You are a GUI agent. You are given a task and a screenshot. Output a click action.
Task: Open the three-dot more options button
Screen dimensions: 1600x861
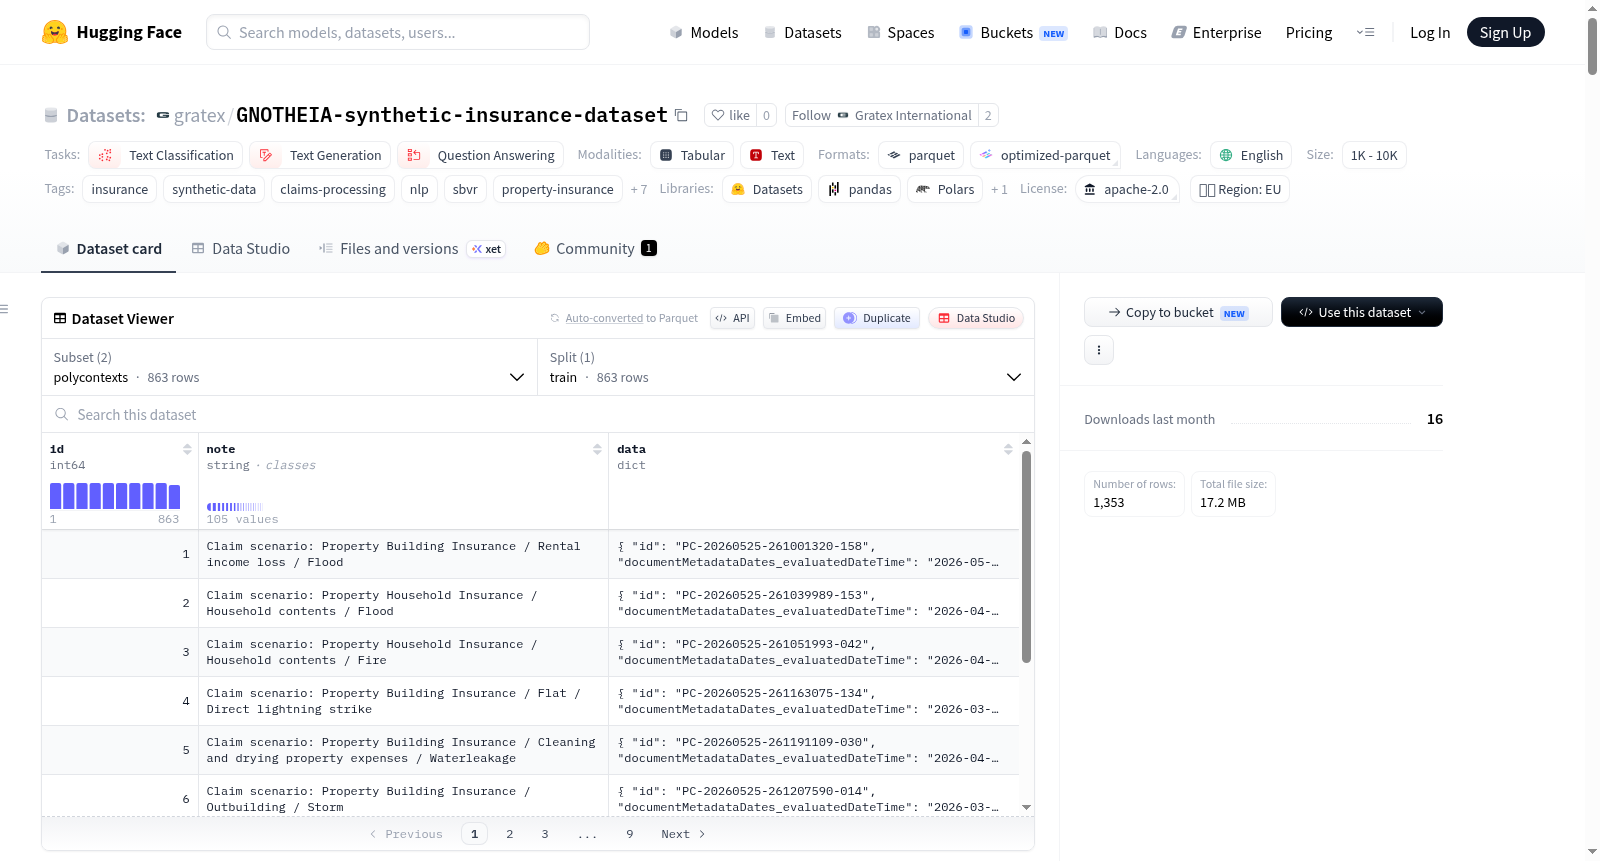click(x=1099, y=350)
